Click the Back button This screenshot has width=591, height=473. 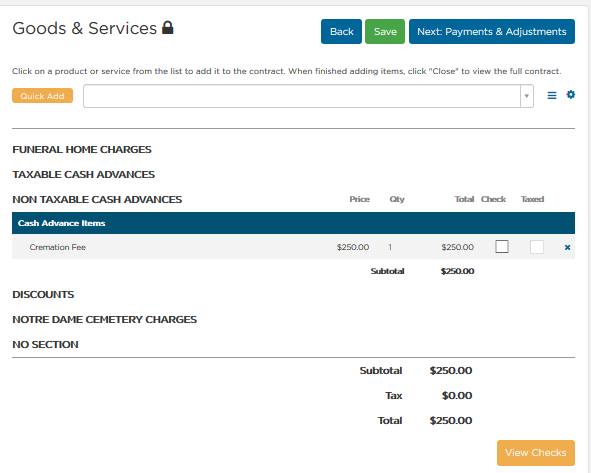click(341, 32)
